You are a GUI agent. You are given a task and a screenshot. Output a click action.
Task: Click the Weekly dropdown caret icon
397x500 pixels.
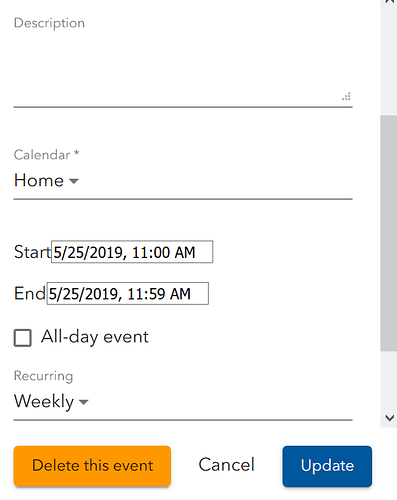[x=83, y=402]
